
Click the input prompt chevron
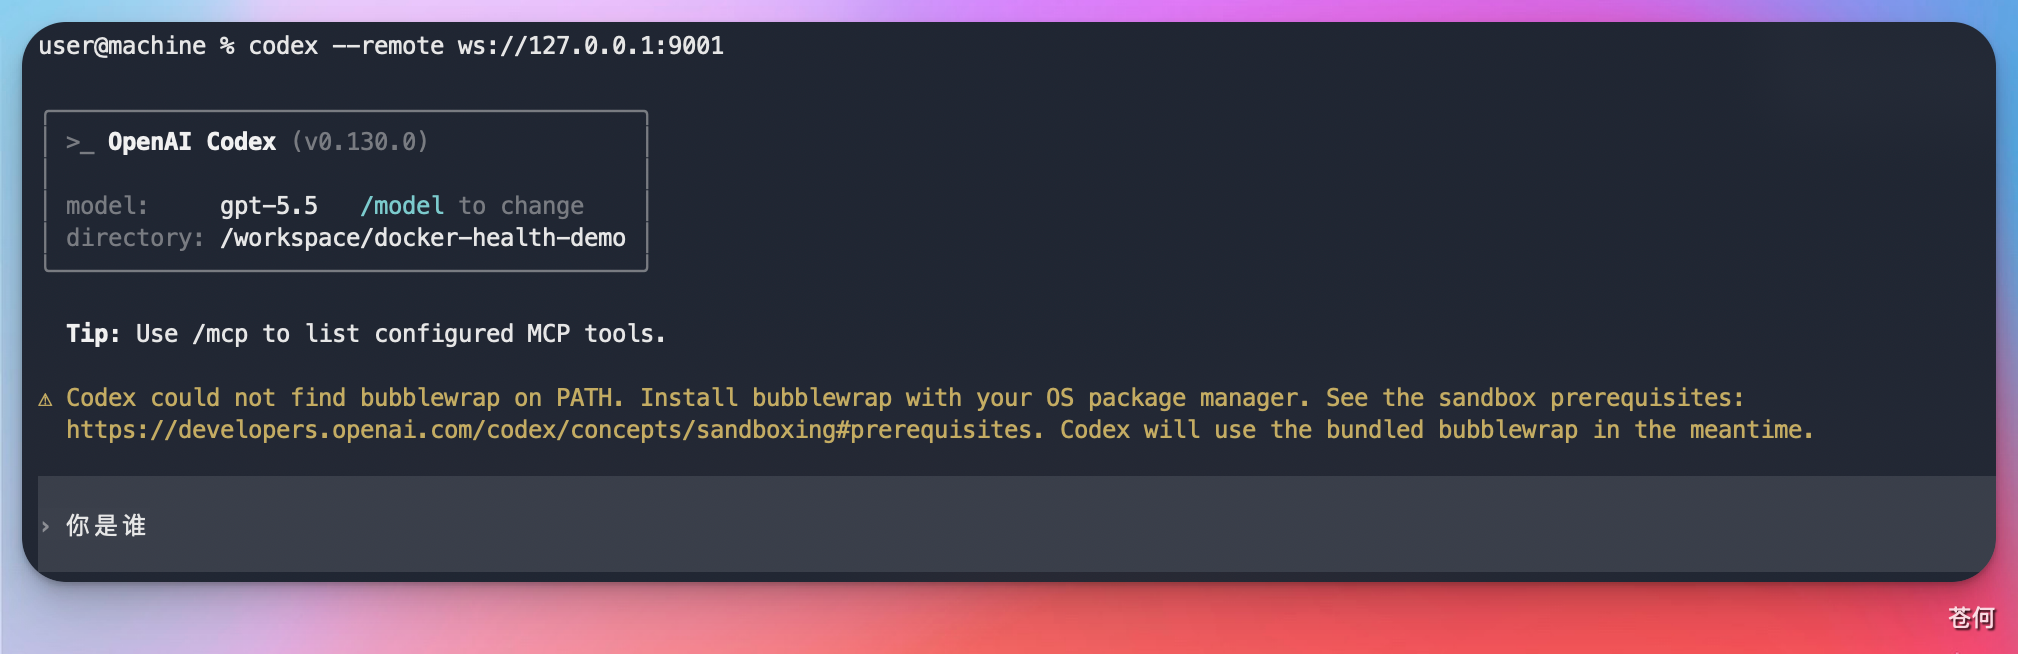pyautogui.click(x=45, y=526)
